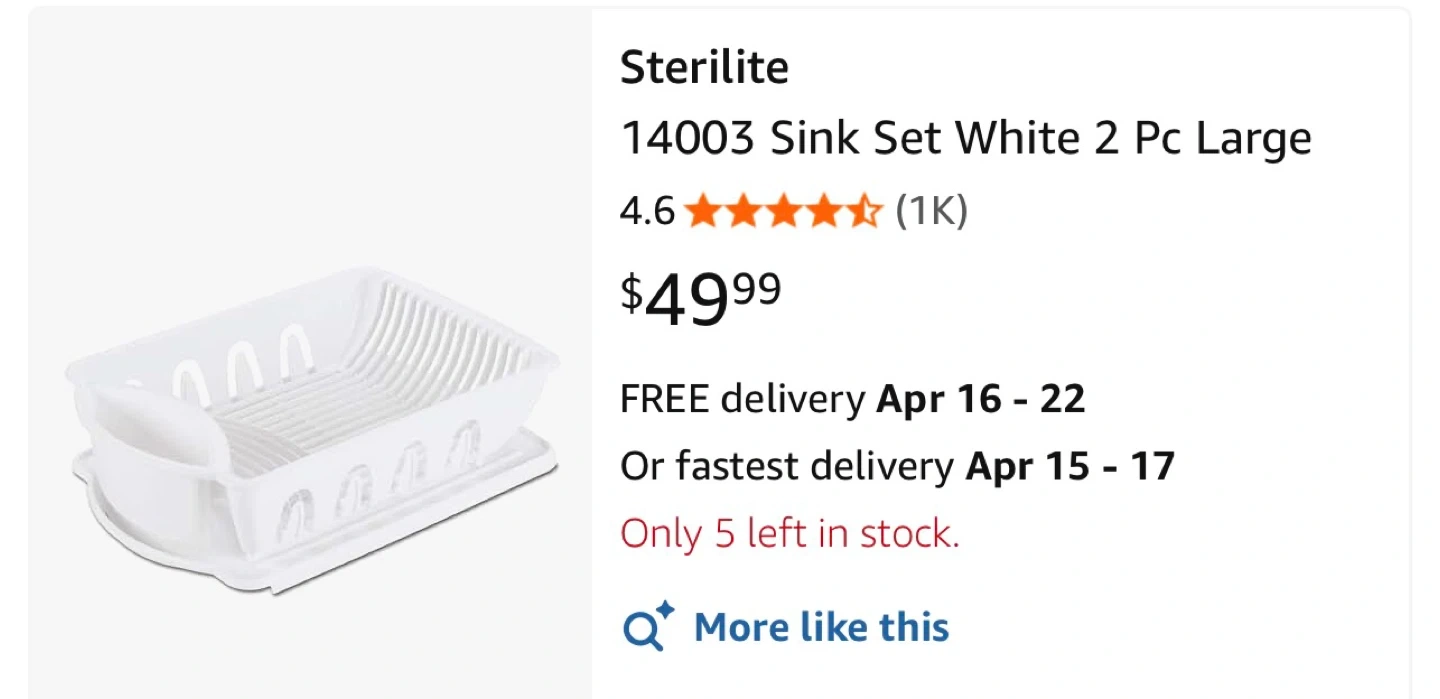The image size is (1440, 699).
Task: Open the "14003 Sink Set White" product title
Action: [965, 138]
